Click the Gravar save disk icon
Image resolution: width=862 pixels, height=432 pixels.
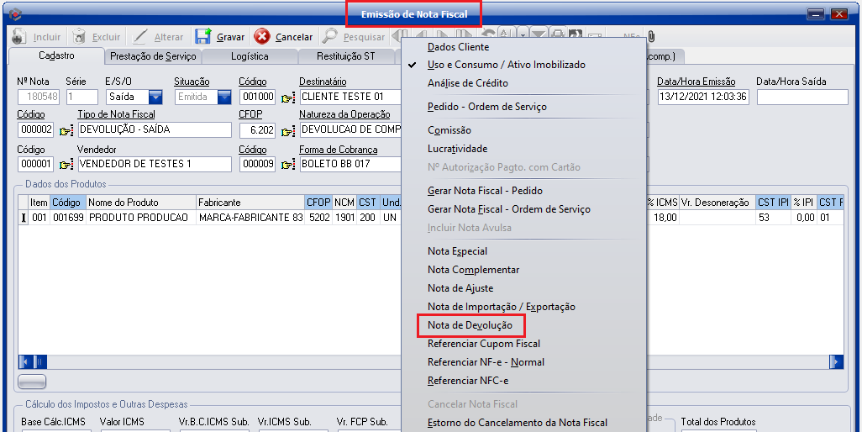coord(203,36)
